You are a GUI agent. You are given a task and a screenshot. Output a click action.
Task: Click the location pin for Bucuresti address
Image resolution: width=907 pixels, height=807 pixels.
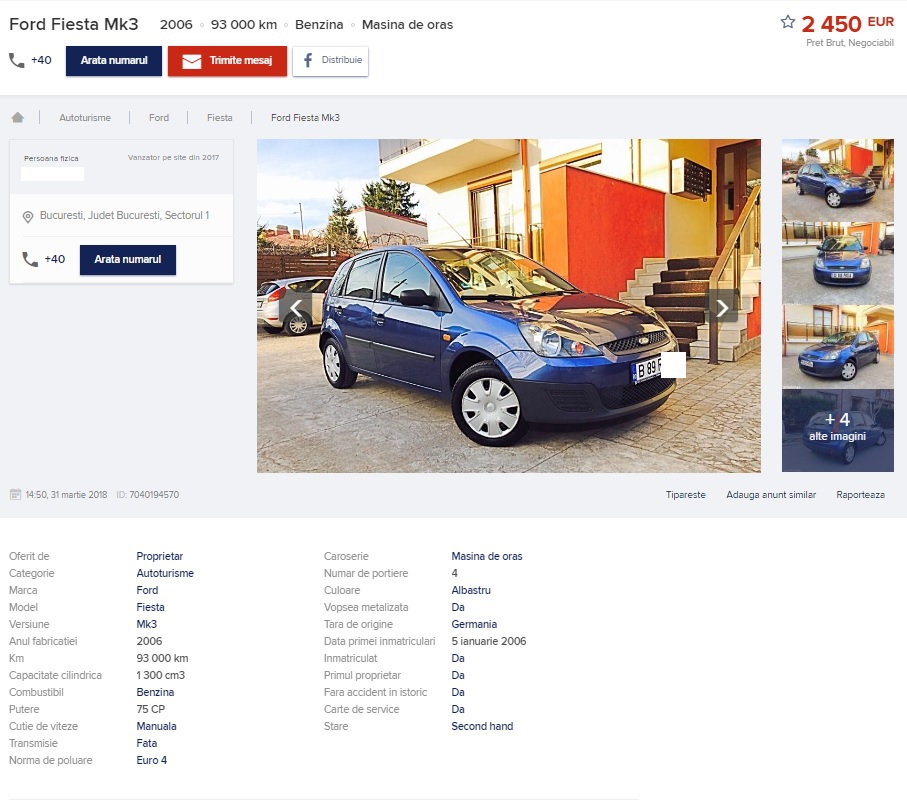coord(28,216)
